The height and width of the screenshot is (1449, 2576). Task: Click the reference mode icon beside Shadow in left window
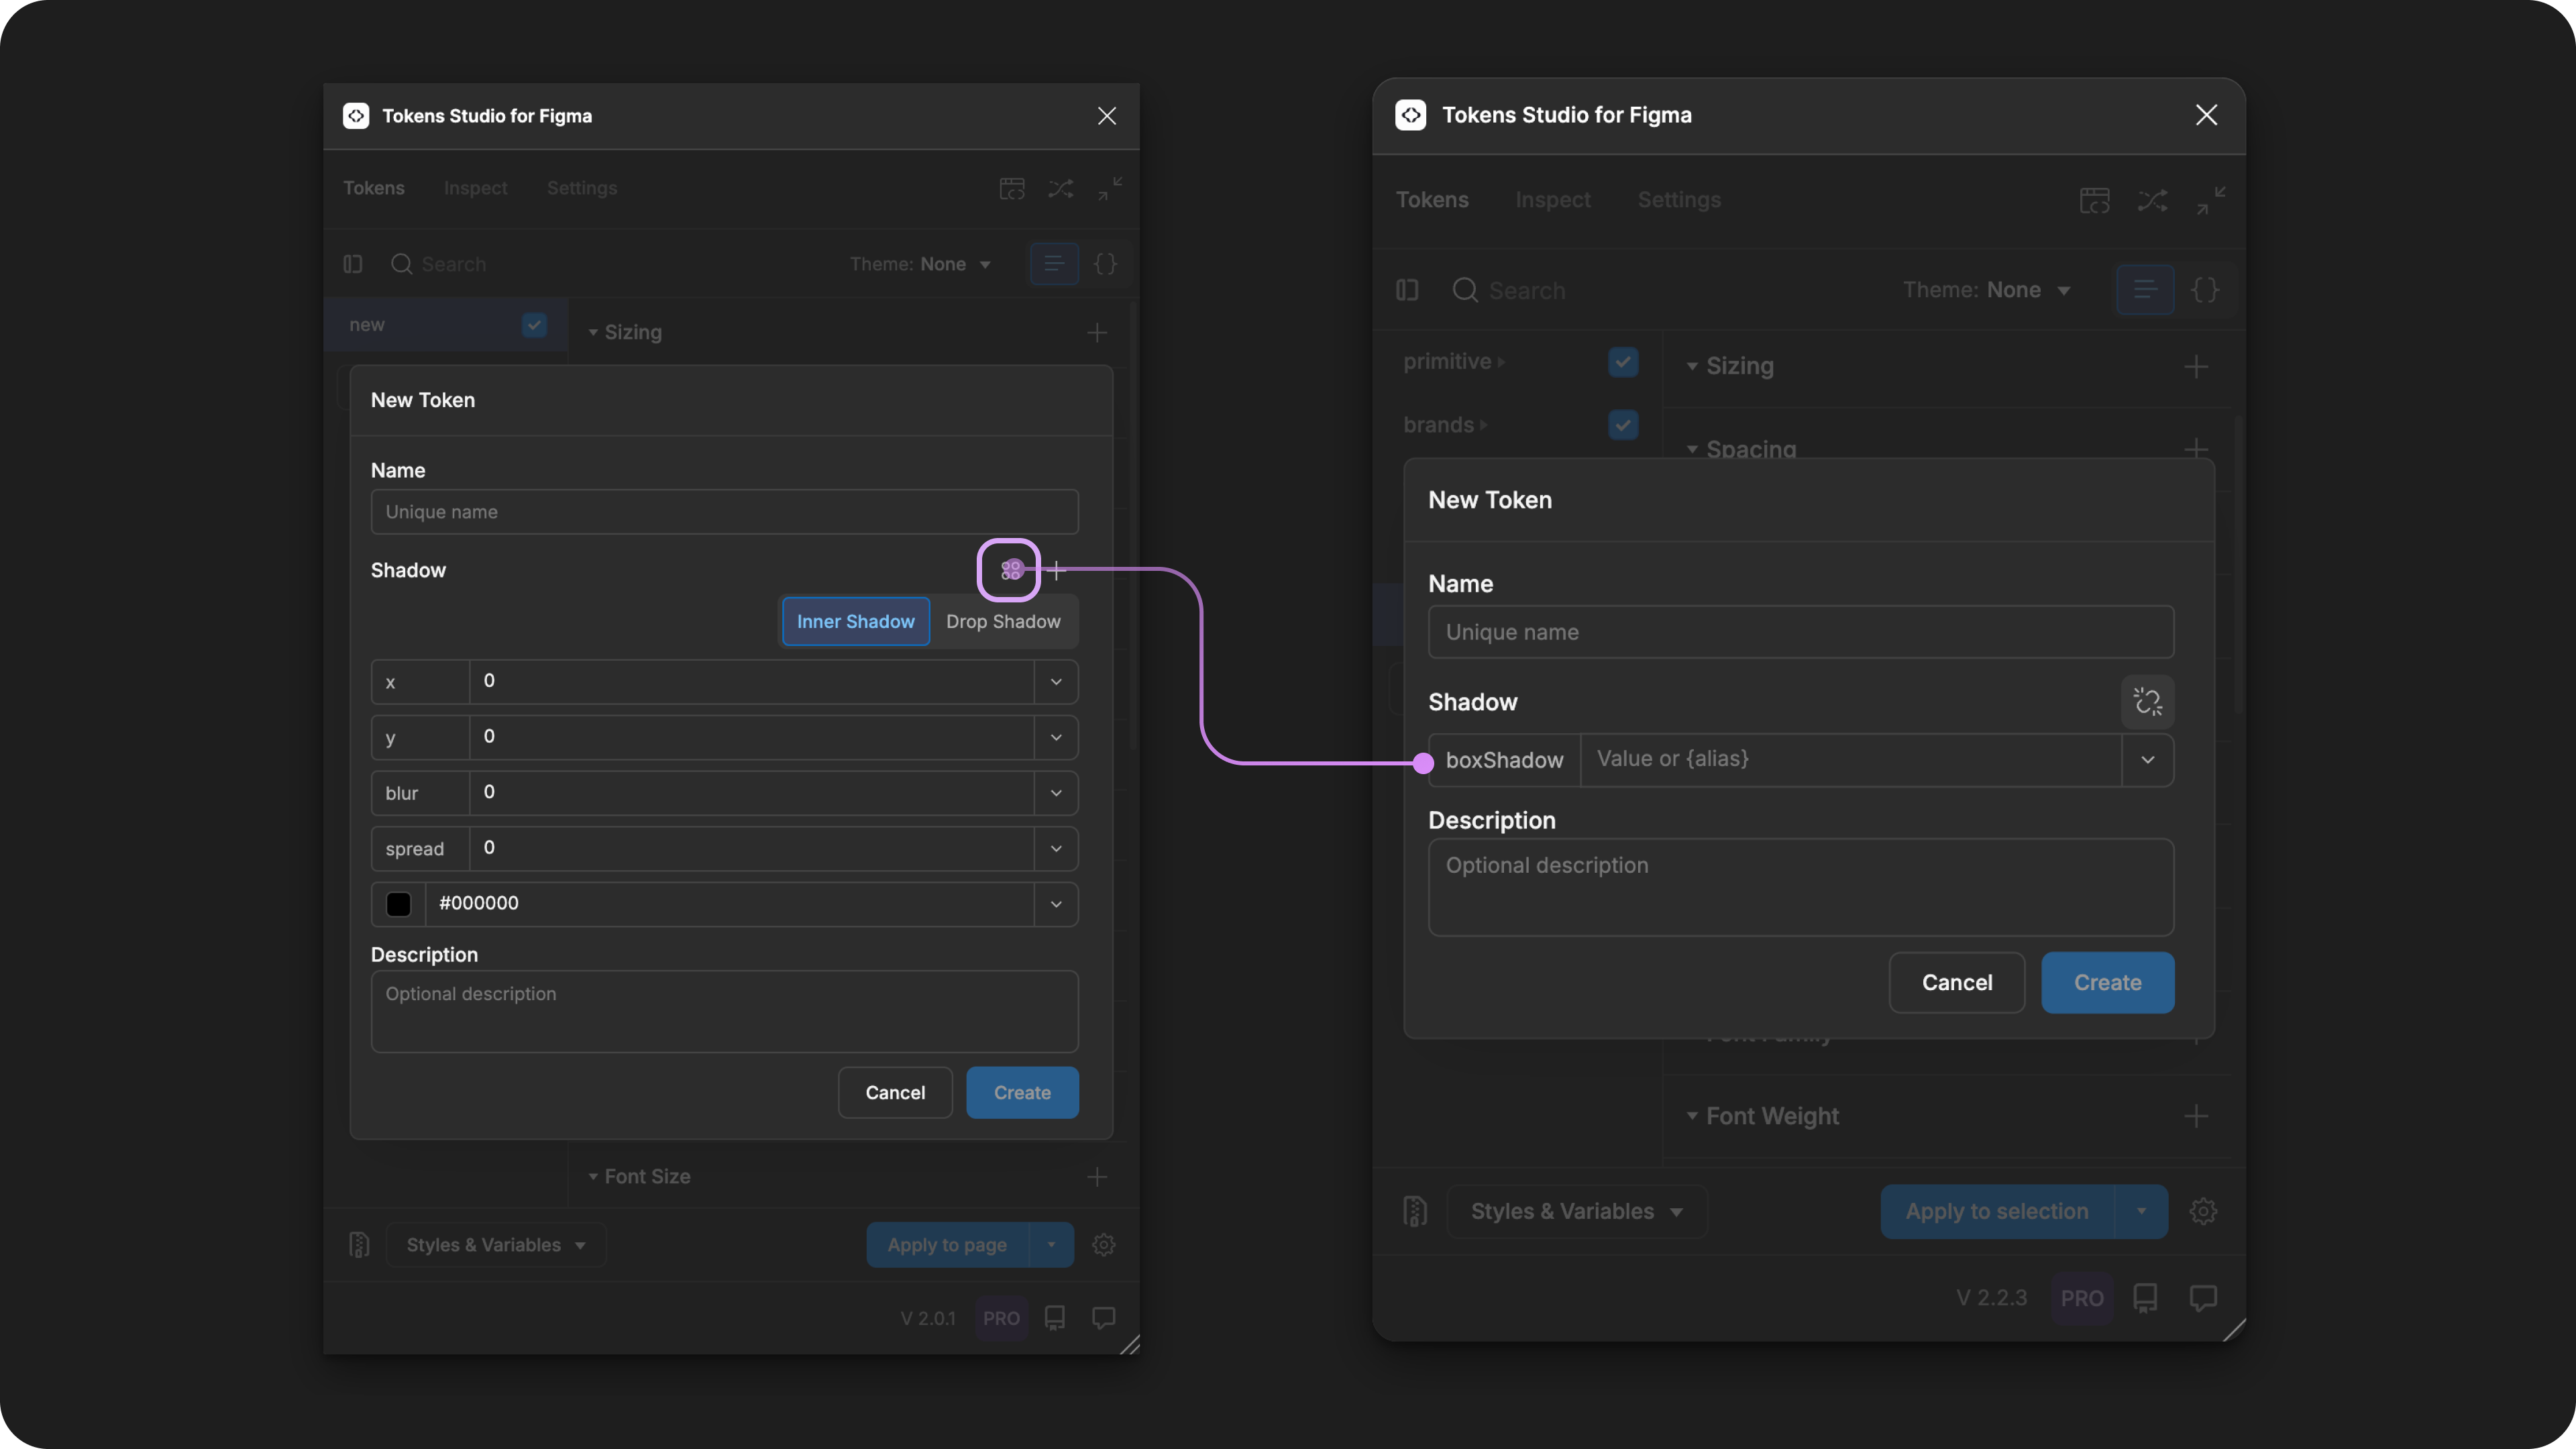1010,570
